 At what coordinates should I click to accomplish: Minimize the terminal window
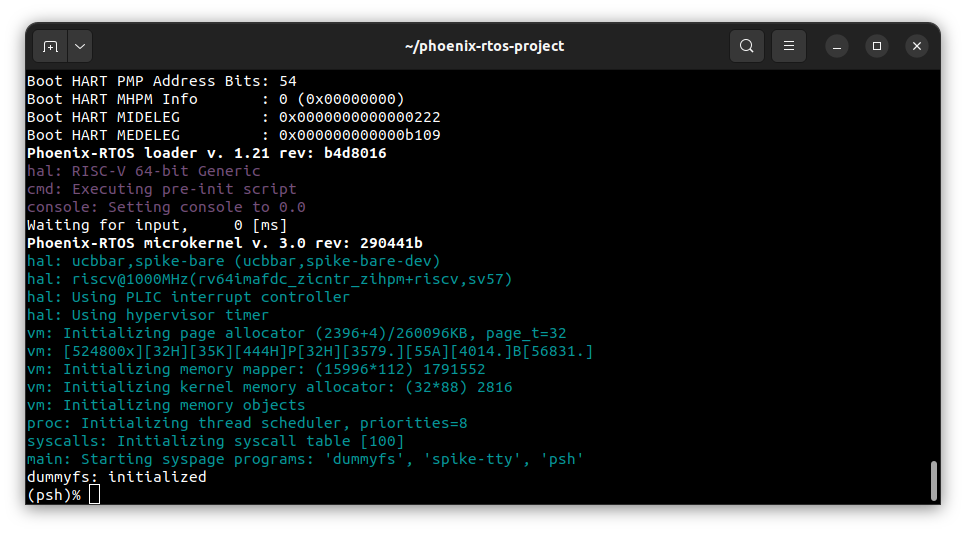click(x=837, y=46)
